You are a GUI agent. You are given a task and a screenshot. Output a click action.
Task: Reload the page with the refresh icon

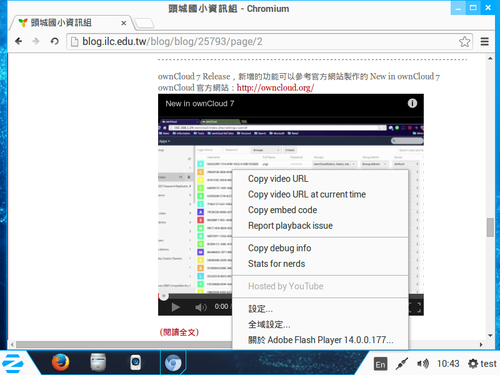coord(54,41)
